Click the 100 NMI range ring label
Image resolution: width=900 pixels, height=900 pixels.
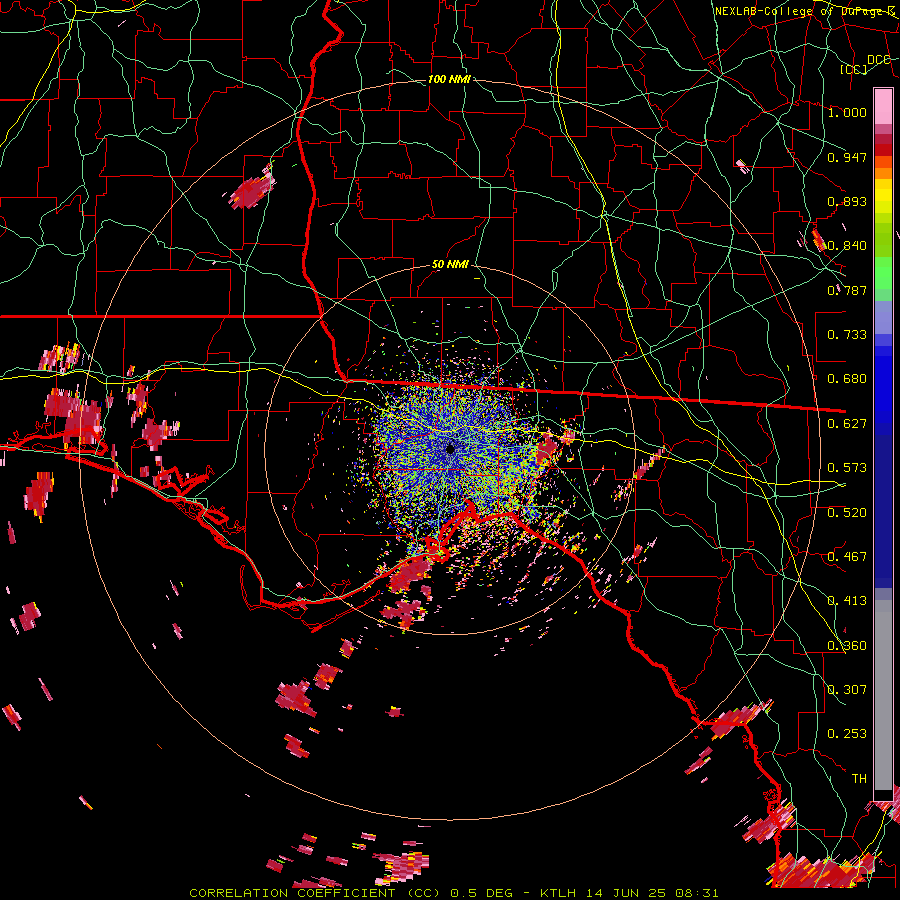click(449, 79)
